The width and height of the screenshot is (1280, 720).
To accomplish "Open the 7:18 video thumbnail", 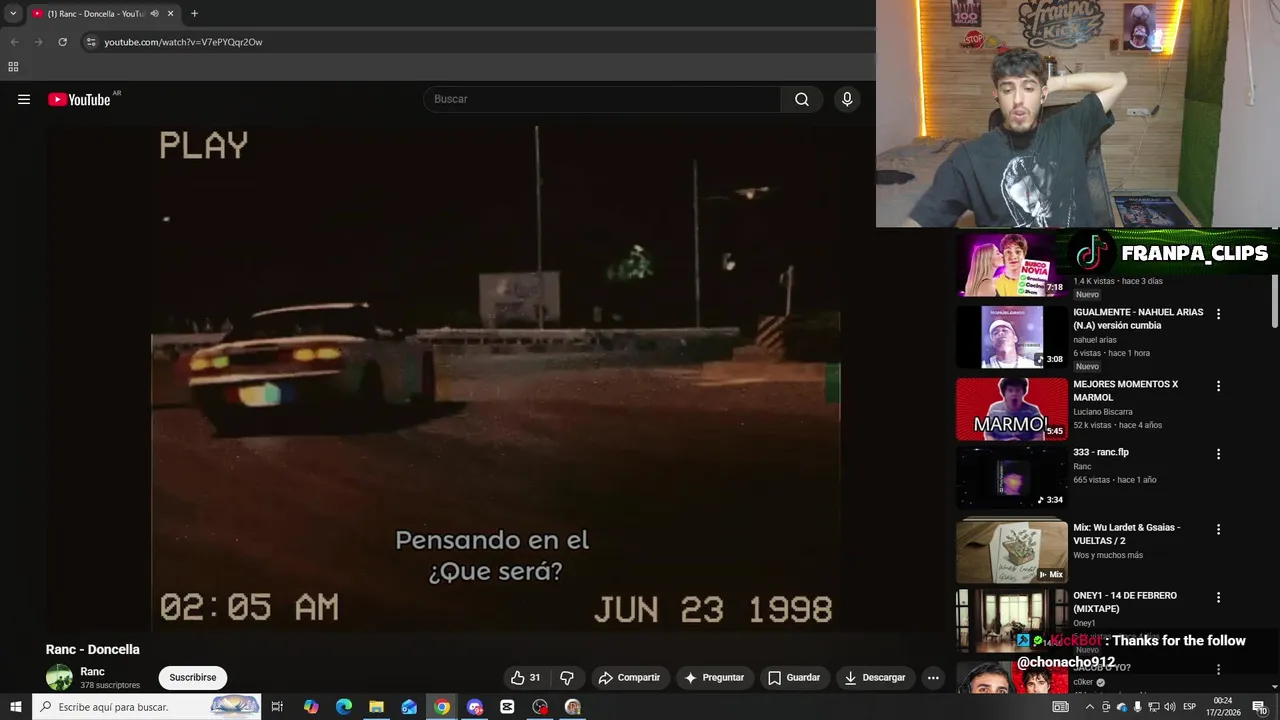I will coord(1012,265).
